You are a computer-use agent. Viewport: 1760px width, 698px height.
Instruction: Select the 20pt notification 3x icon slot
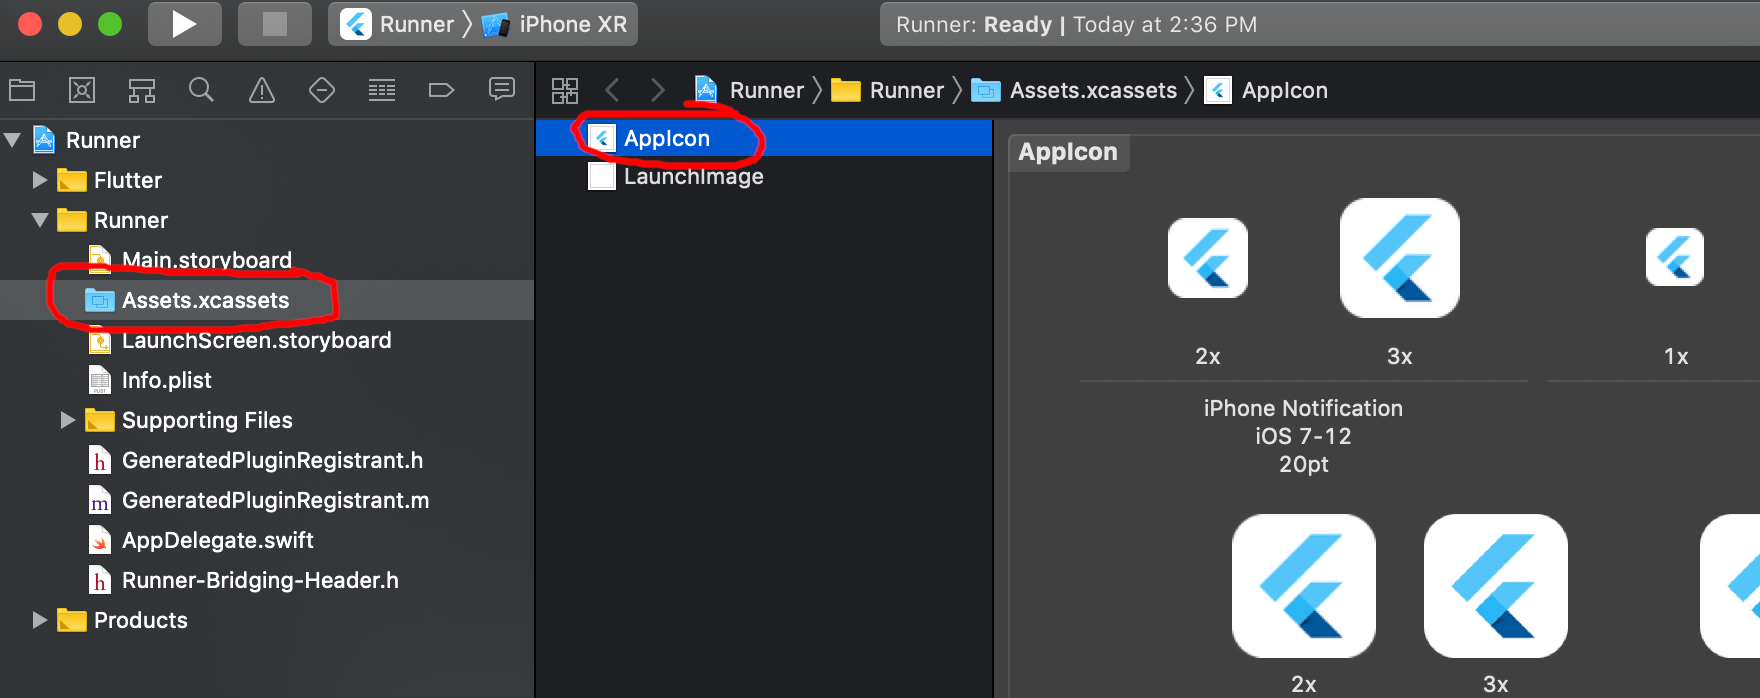tap(1400, 258)
